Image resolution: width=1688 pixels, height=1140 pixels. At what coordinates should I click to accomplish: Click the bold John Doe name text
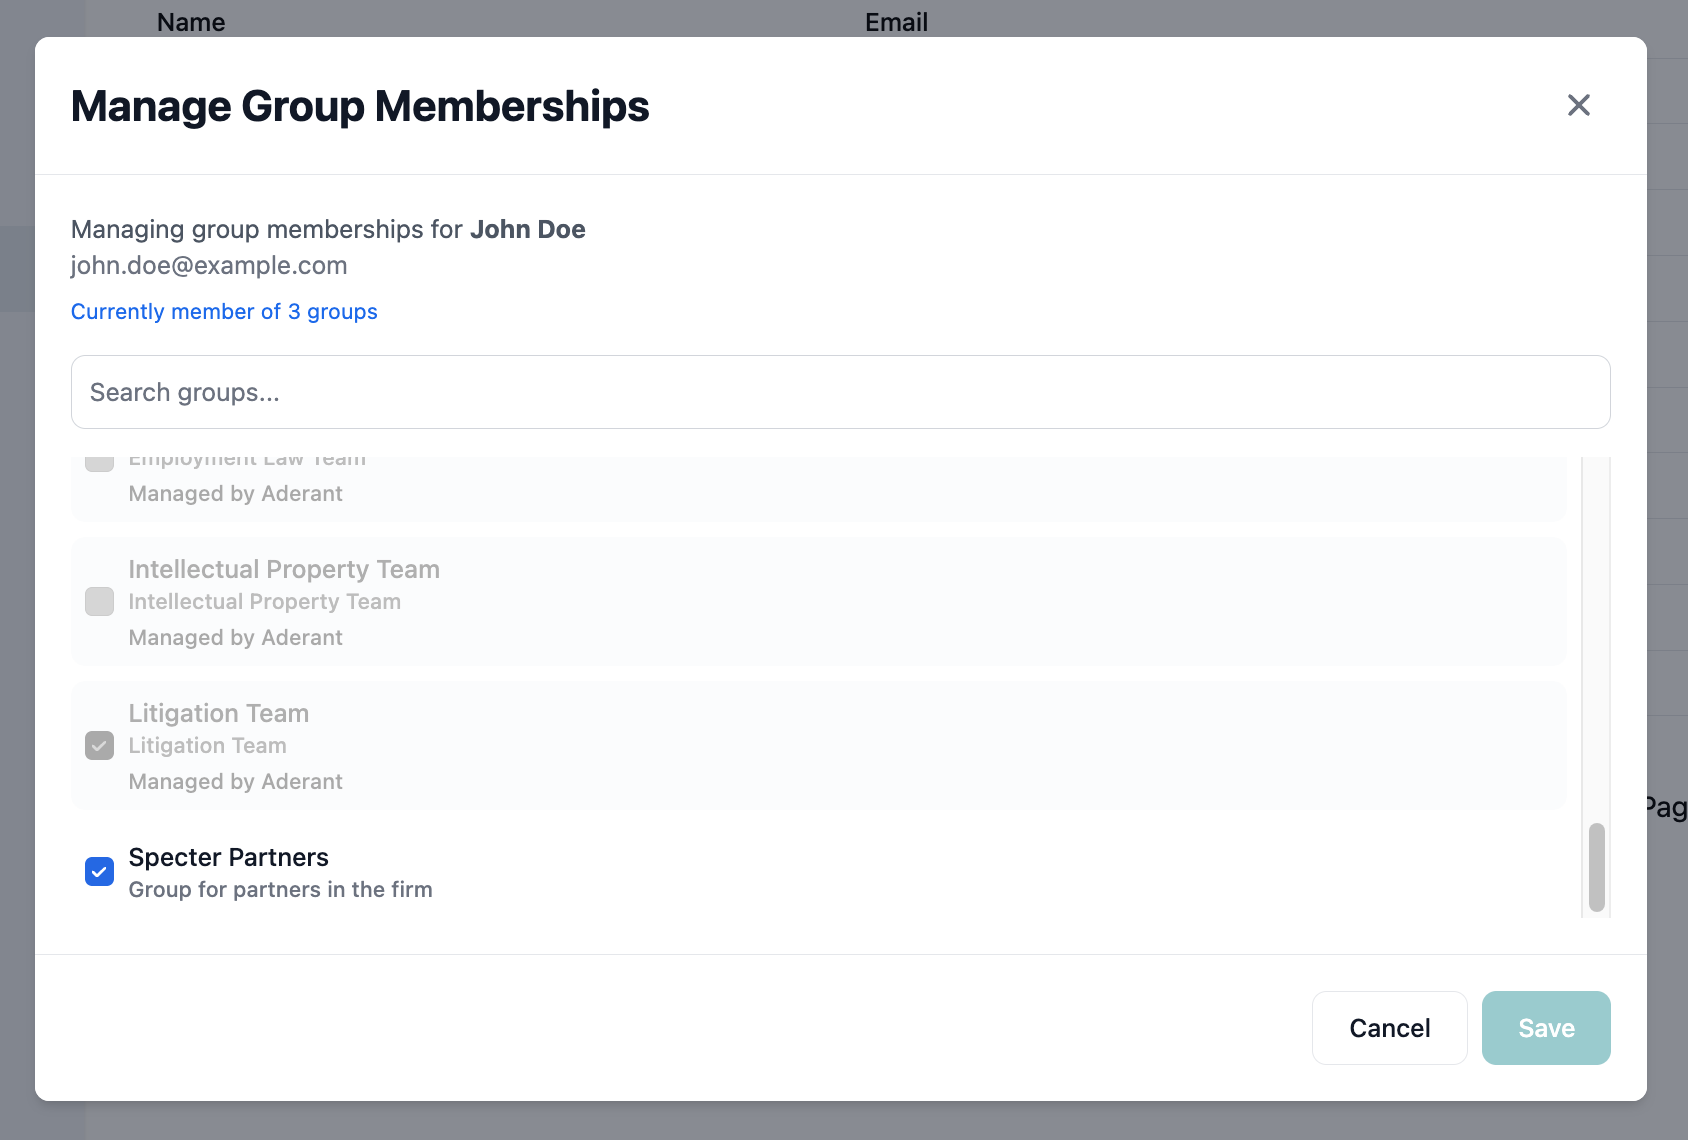click(527, 229)
